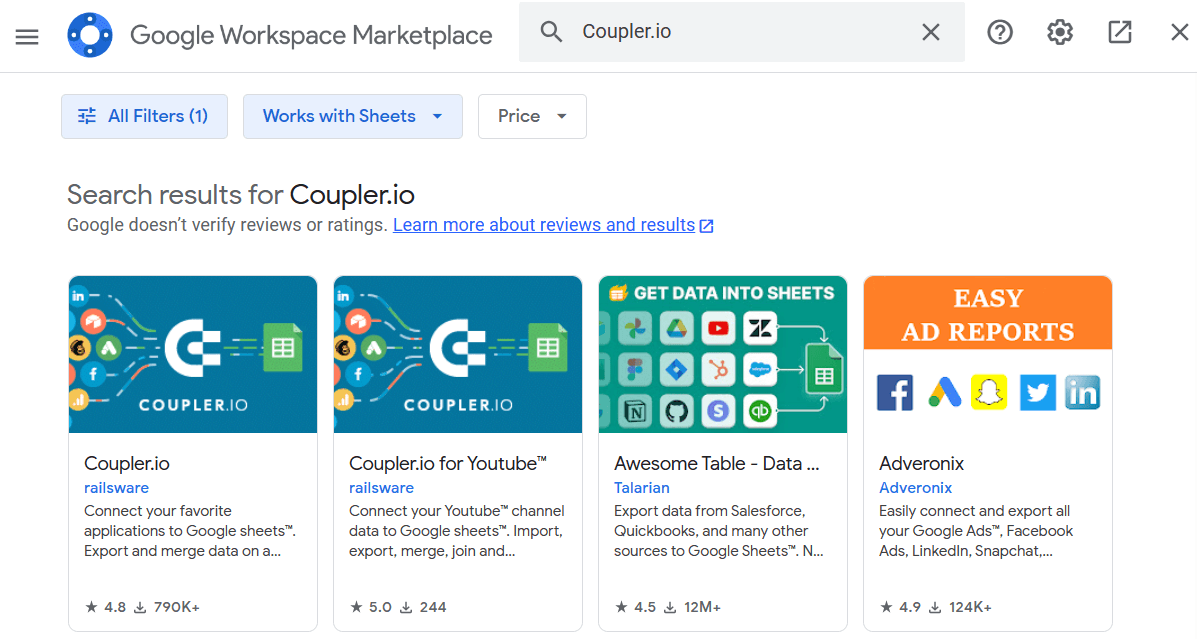Click the Google Workspace Marketplace logo

point(89,35)
